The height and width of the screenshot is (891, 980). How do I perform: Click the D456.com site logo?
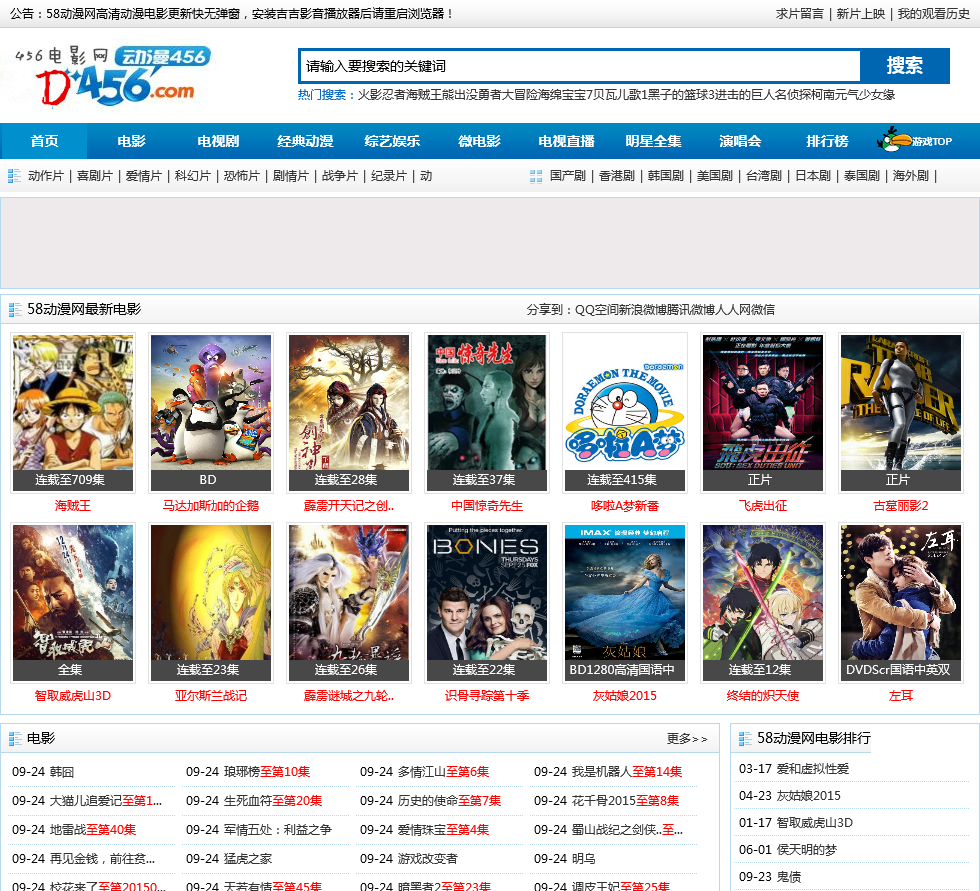tap(112, 76)
